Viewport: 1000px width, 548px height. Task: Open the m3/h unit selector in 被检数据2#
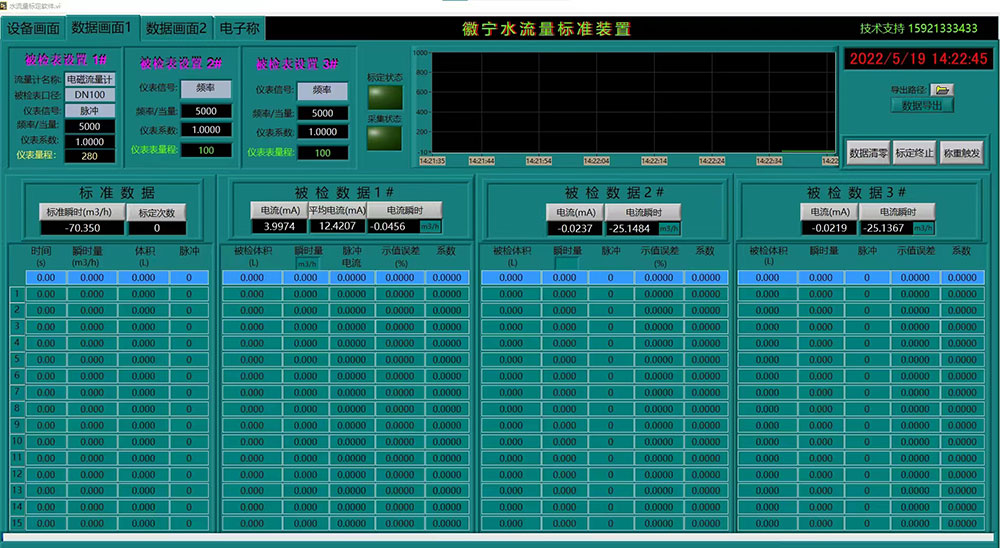[669, 228]
